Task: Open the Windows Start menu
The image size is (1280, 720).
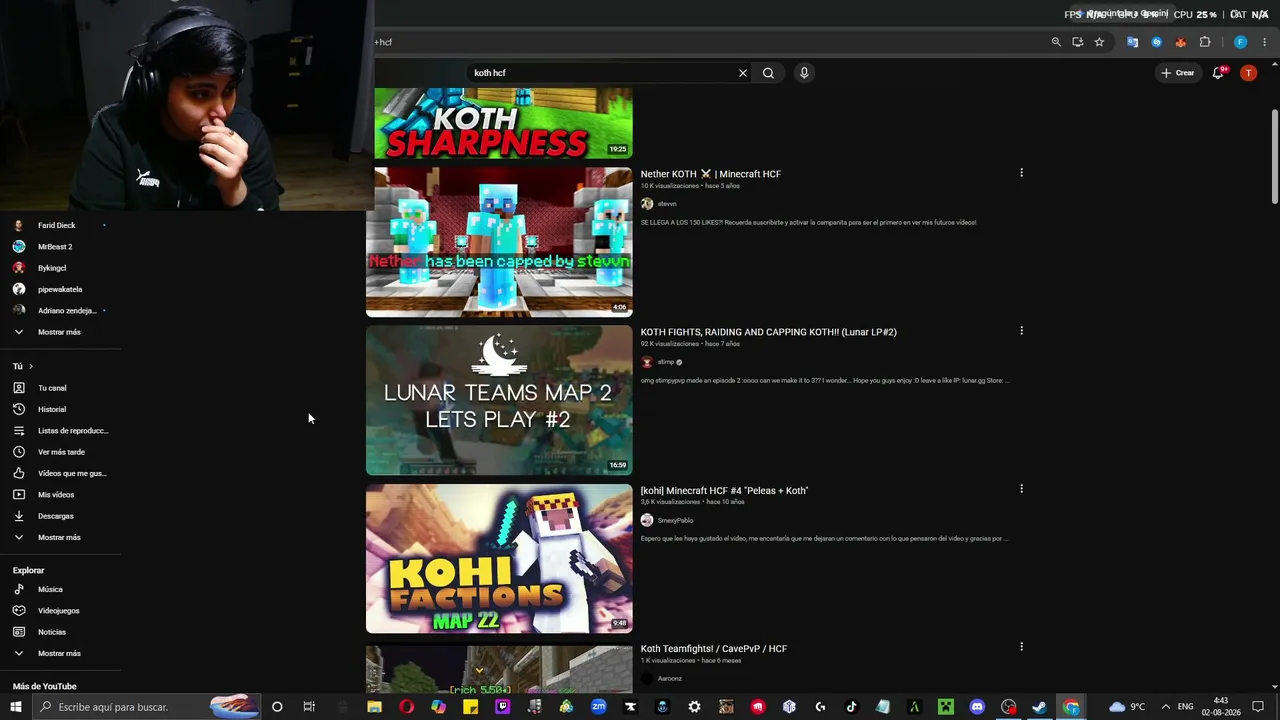Action: click(16, 707)
